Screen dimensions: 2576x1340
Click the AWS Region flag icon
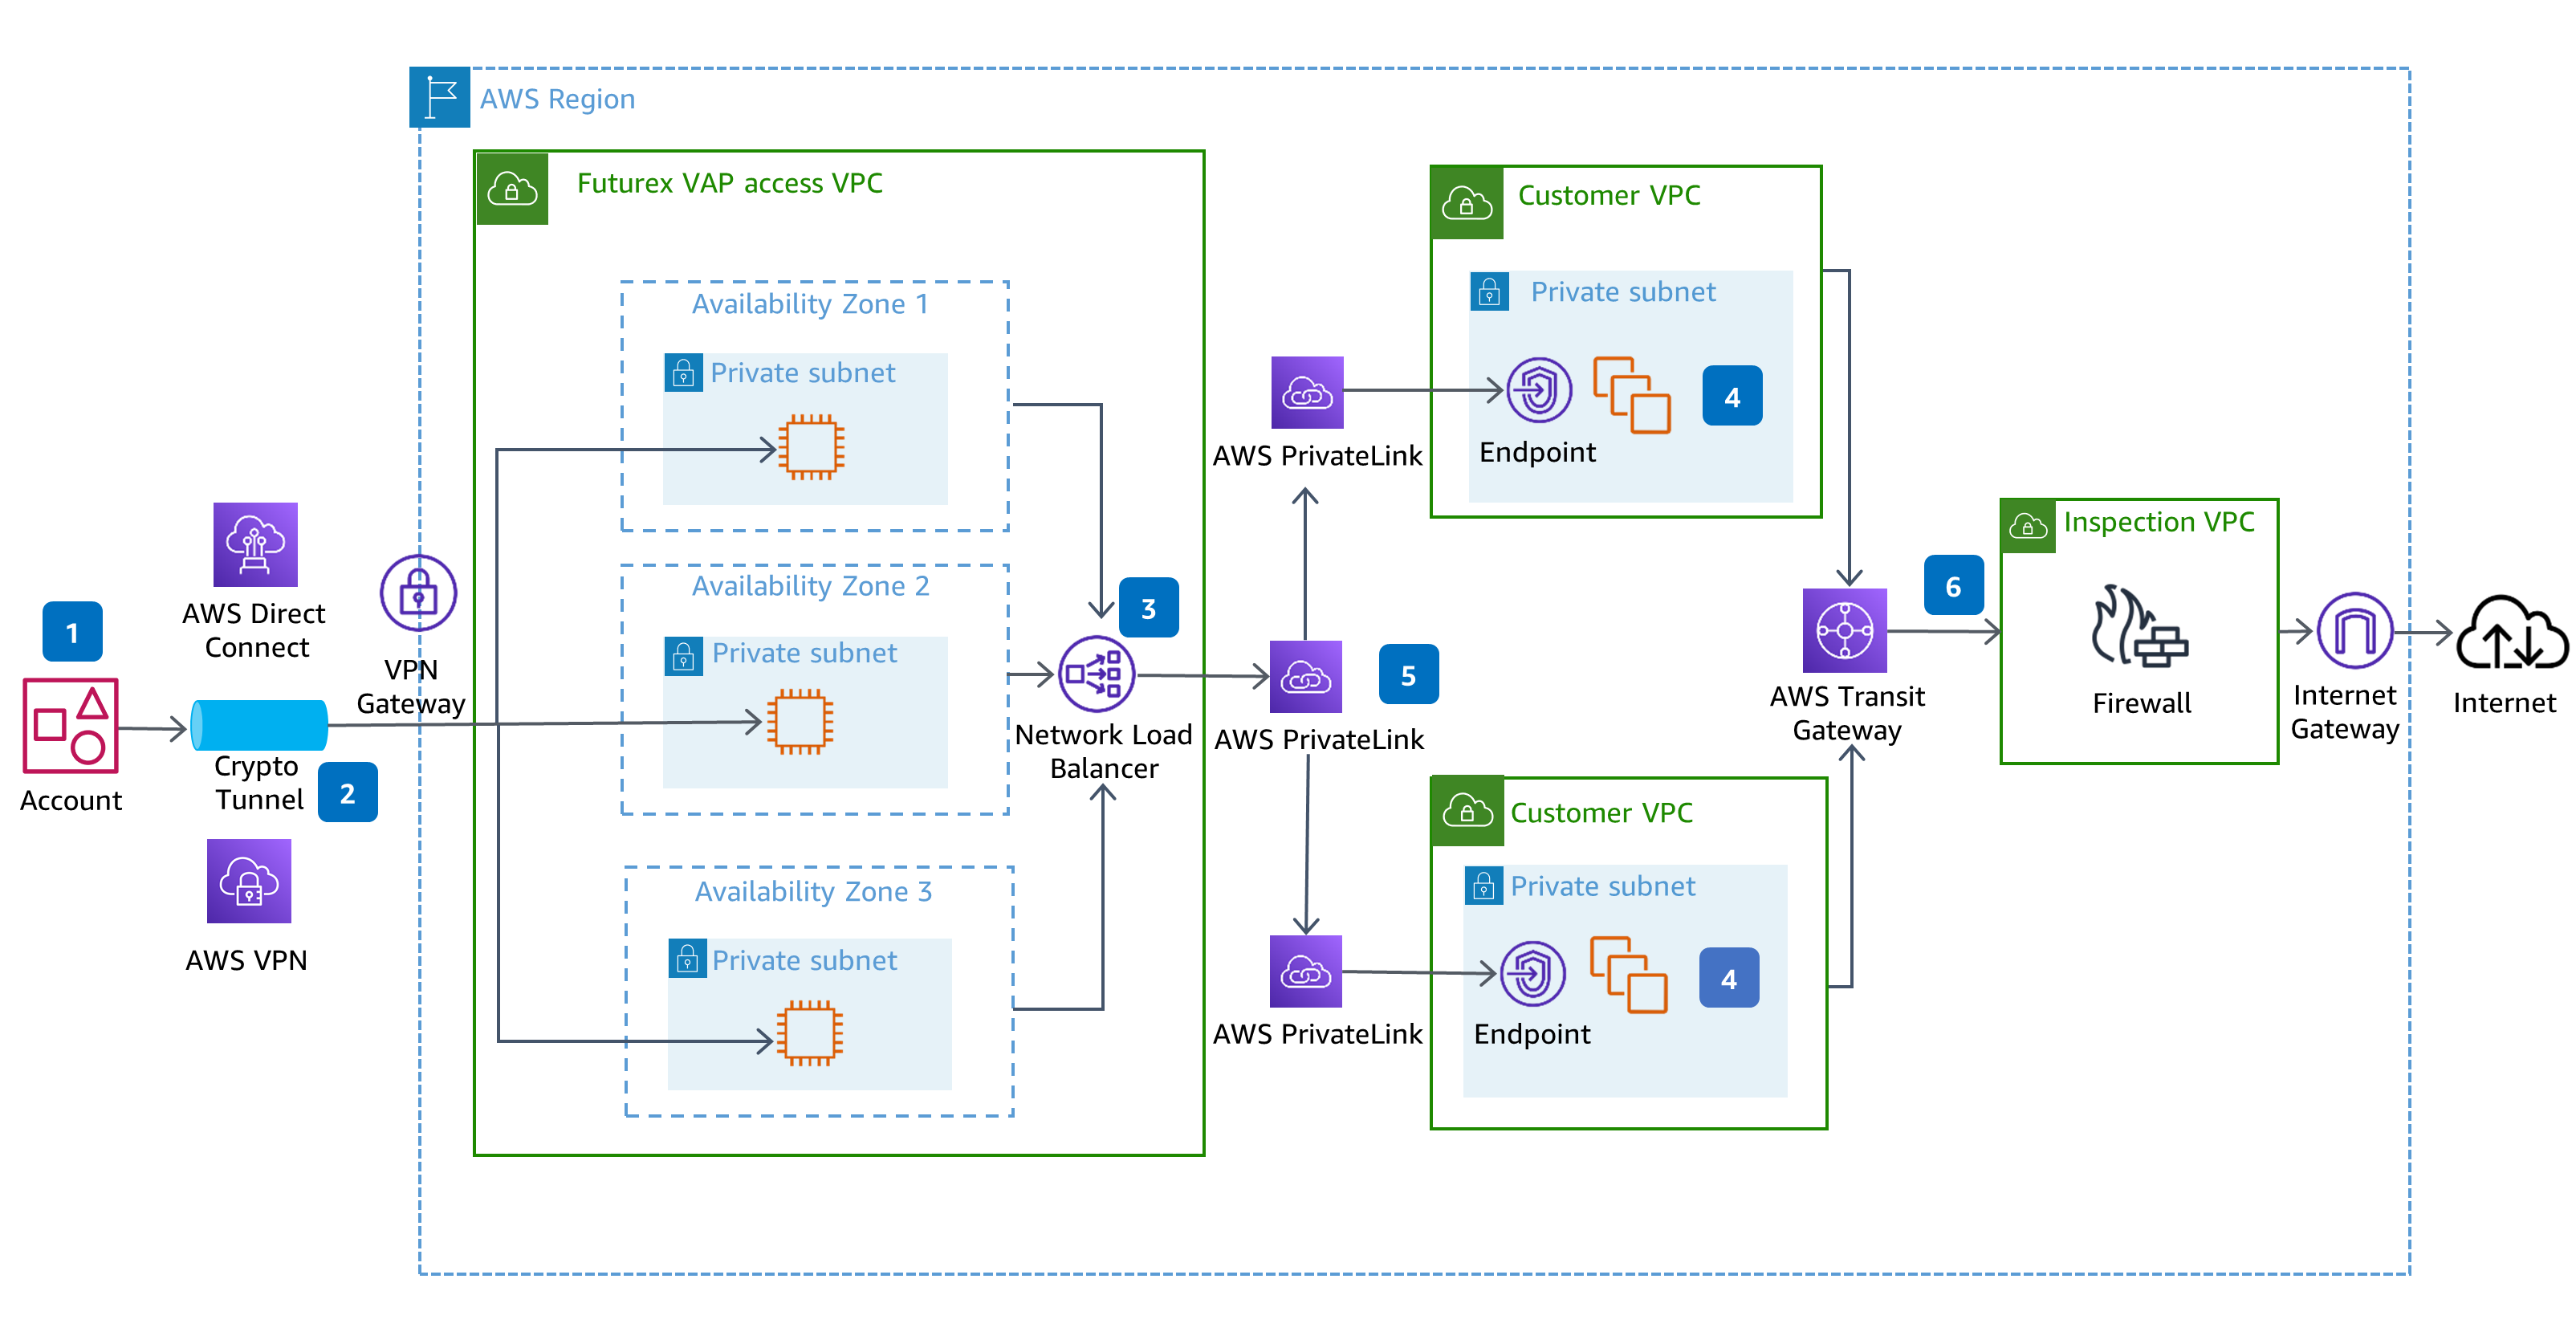point(439,97)
